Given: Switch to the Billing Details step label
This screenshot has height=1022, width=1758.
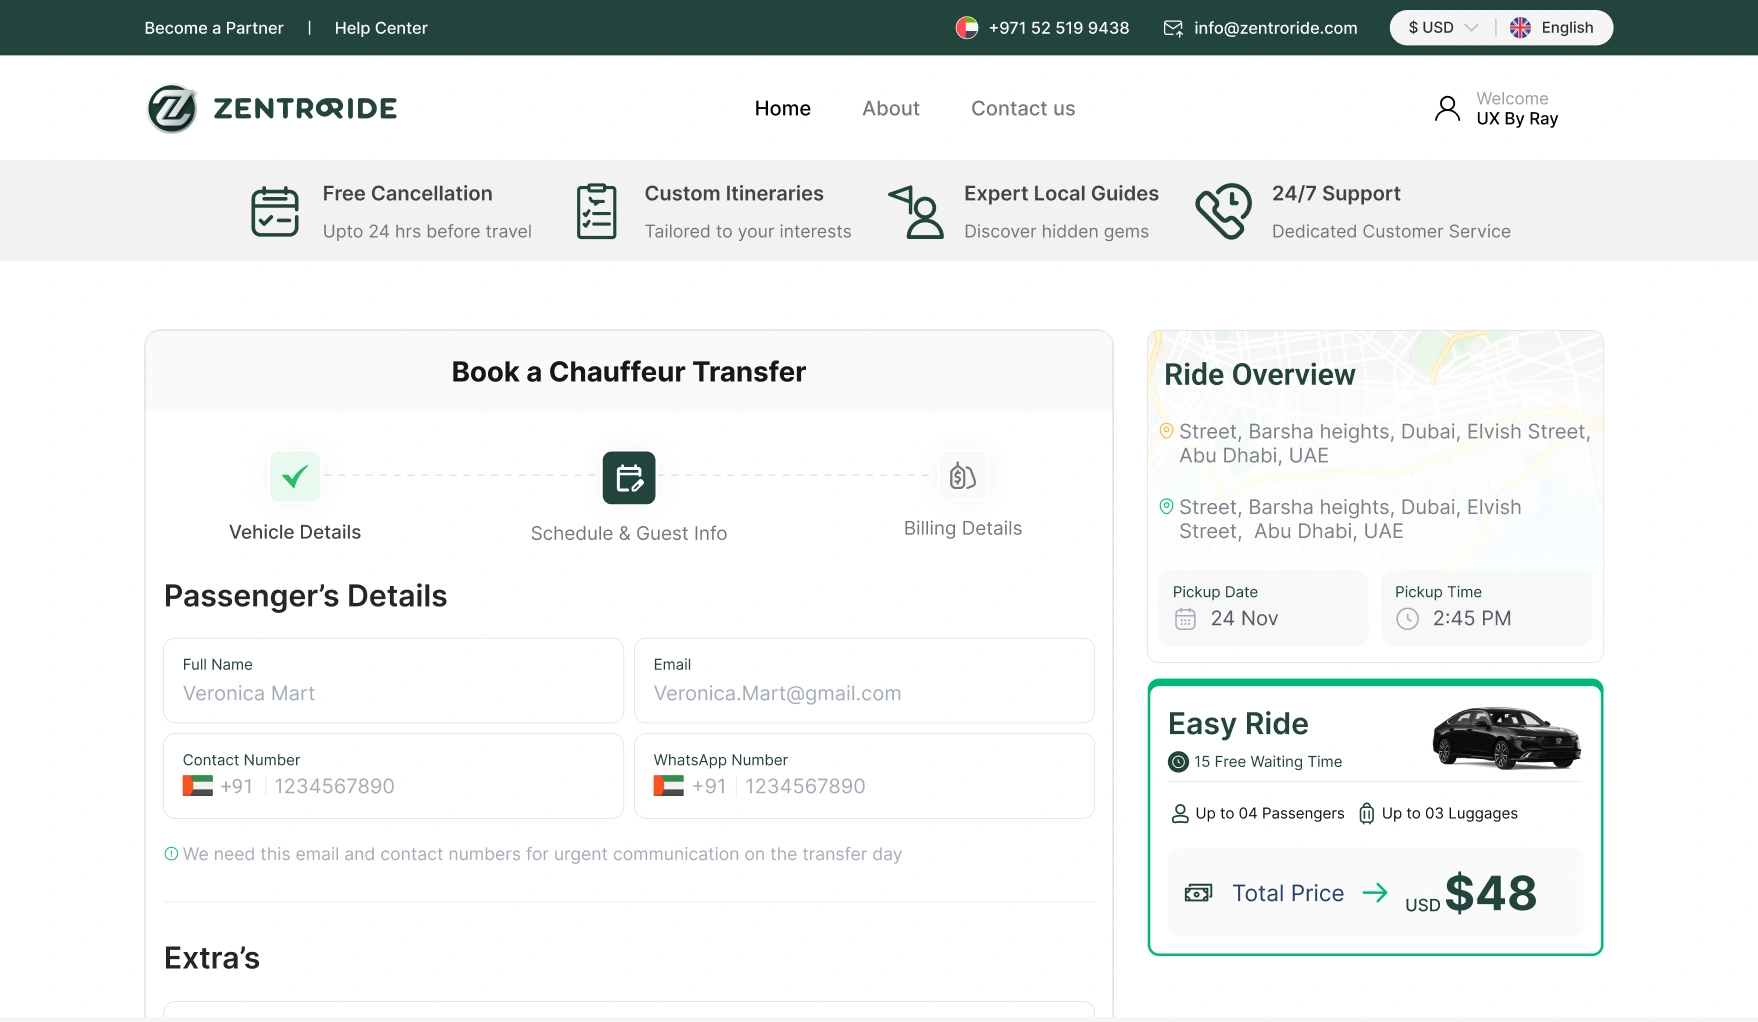Looking at the screenshot, I should coord(963,528).
